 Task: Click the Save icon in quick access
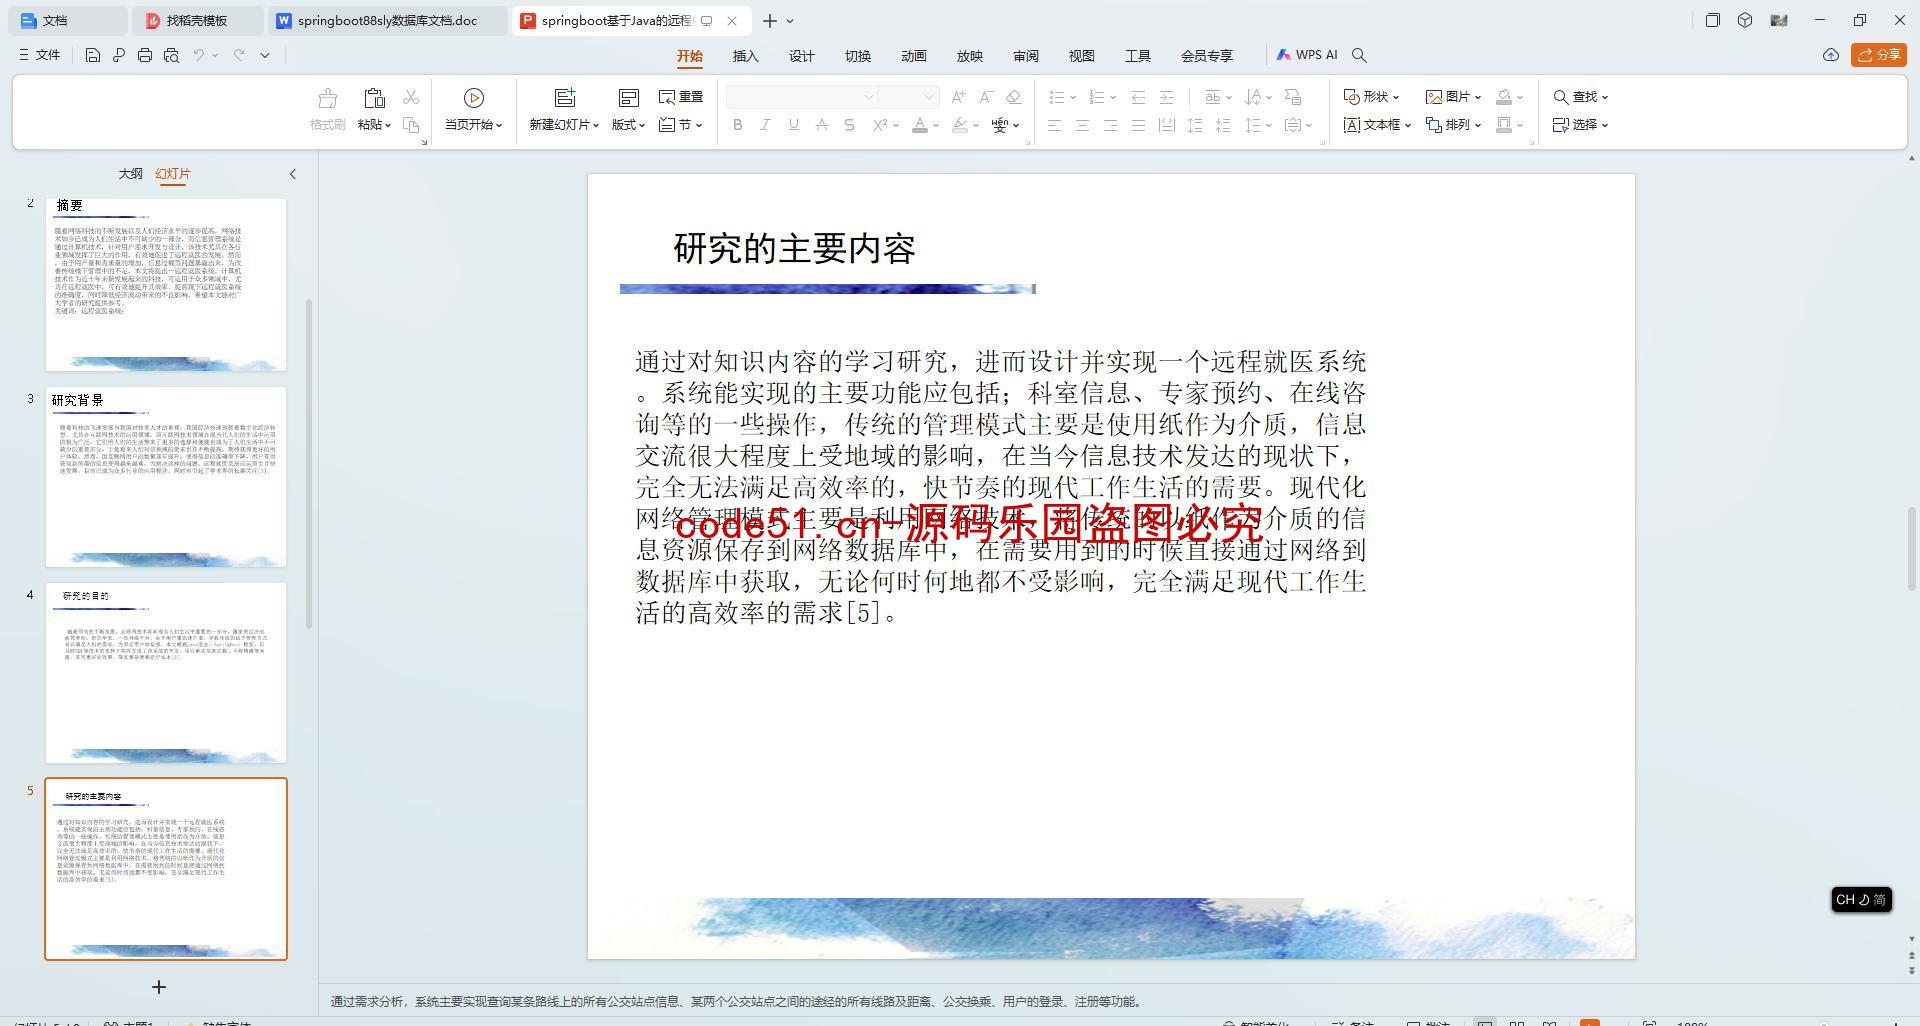coord(92,55)
